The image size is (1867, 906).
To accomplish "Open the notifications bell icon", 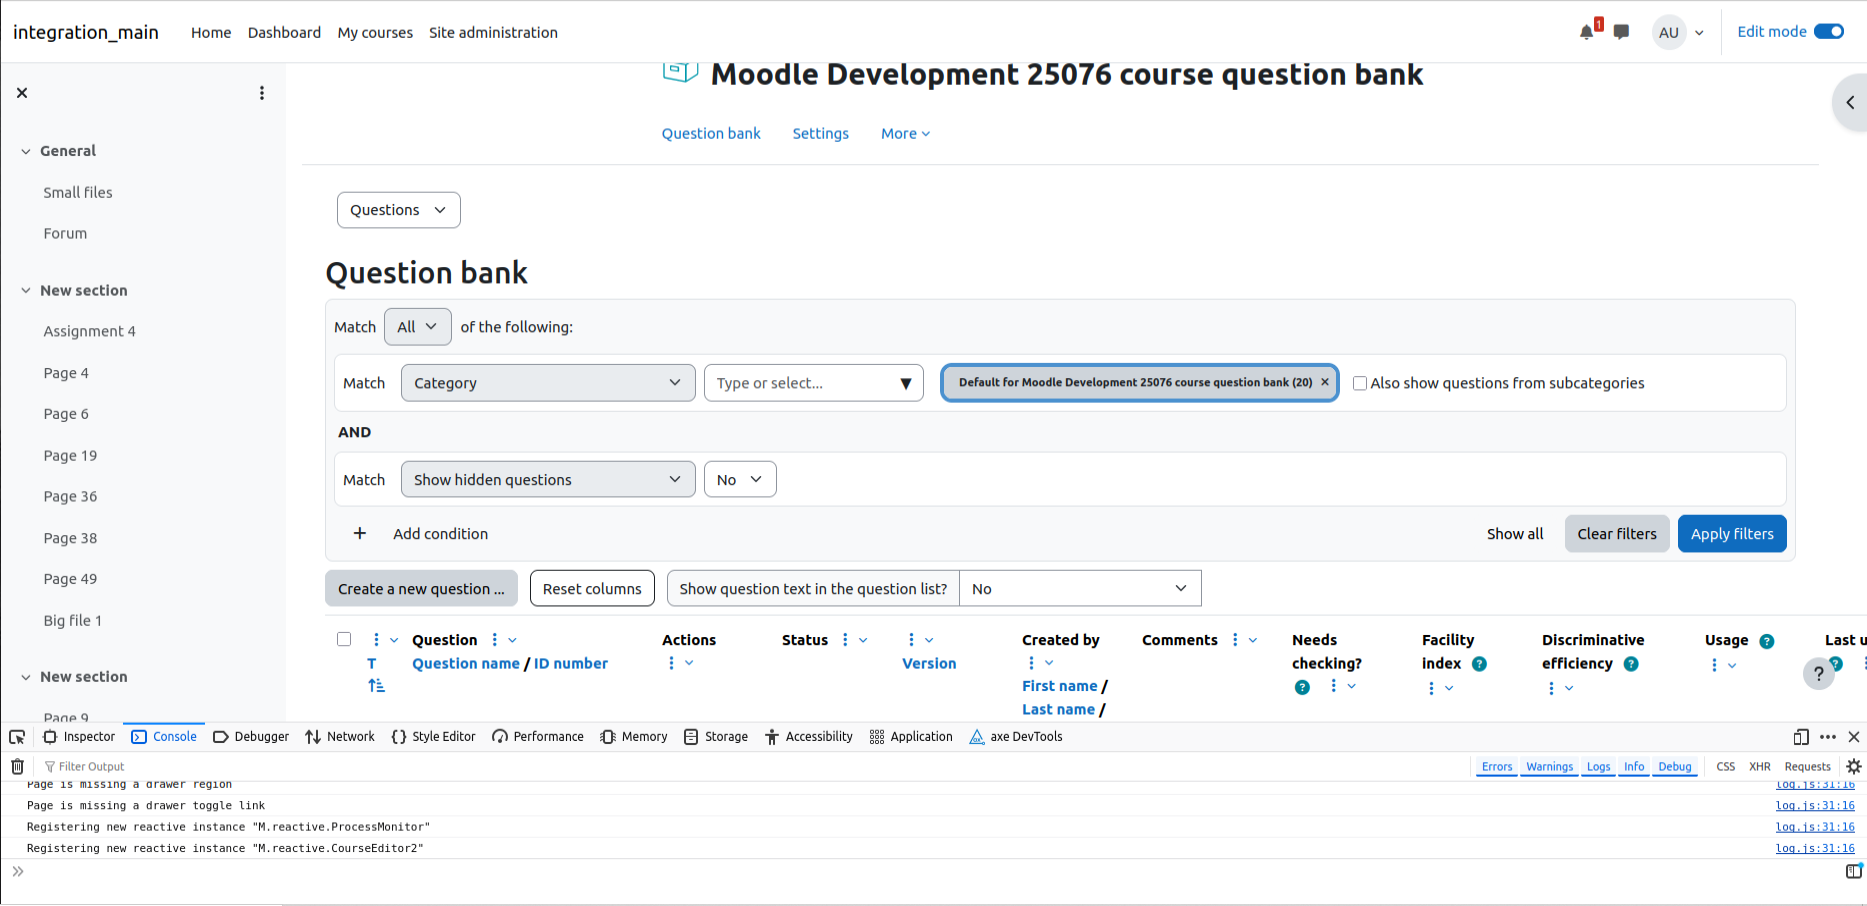I will 1587,32.
